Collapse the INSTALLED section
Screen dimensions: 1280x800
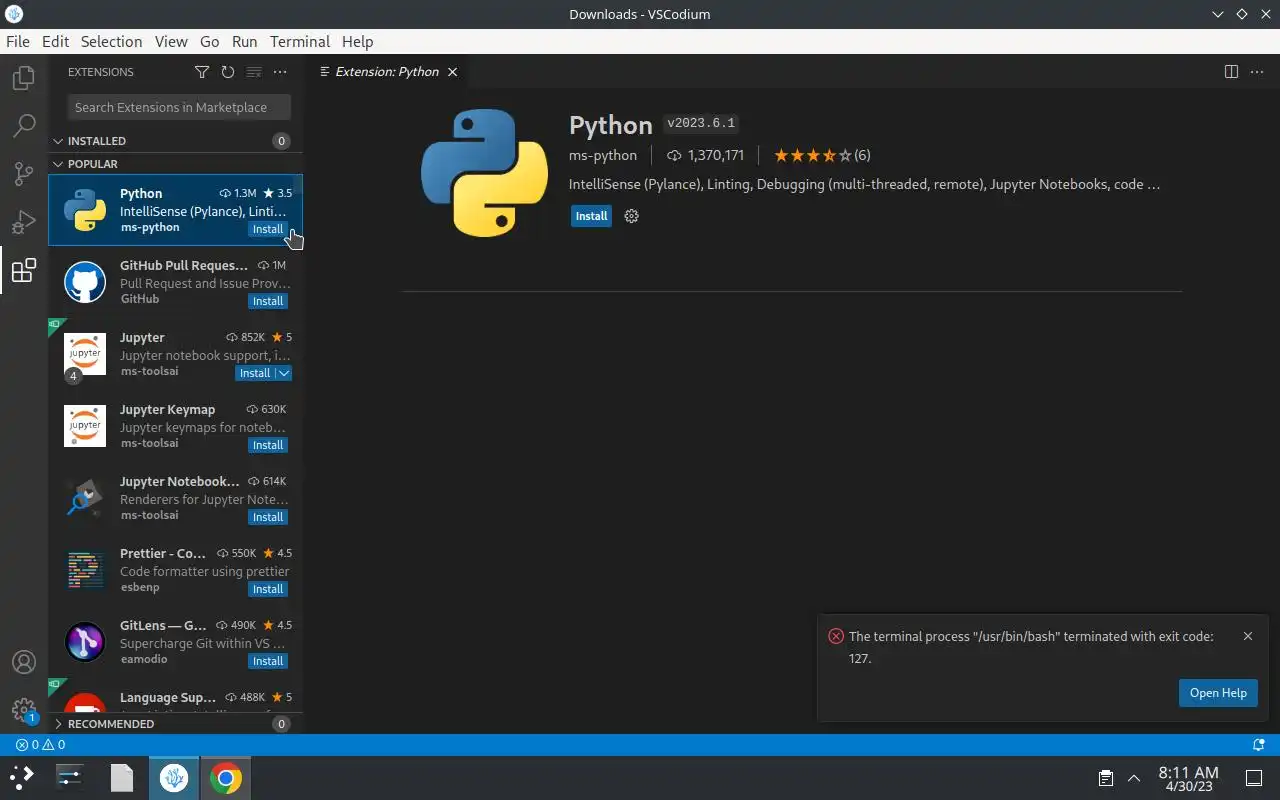tap(175, 141)
